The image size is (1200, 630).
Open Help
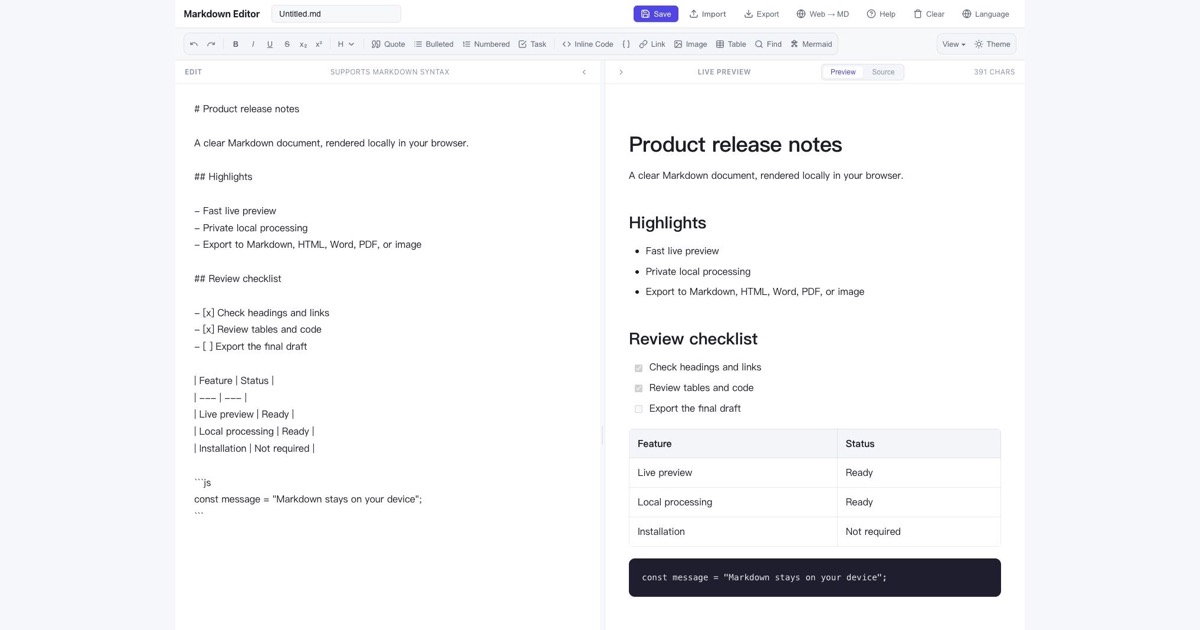click(881, 14)
